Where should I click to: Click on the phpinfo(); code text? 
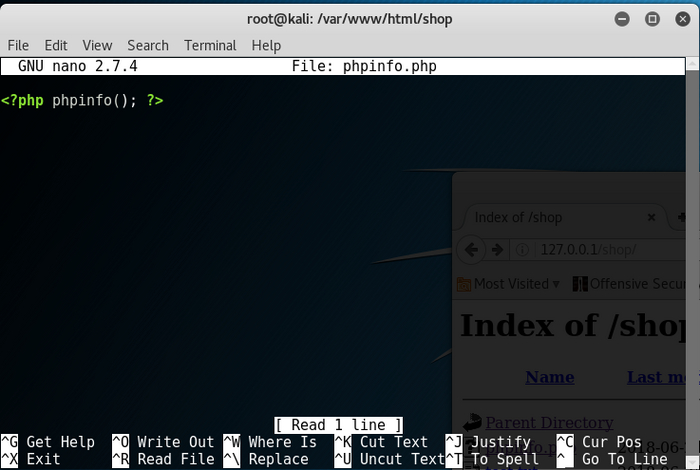click(95, 100)
